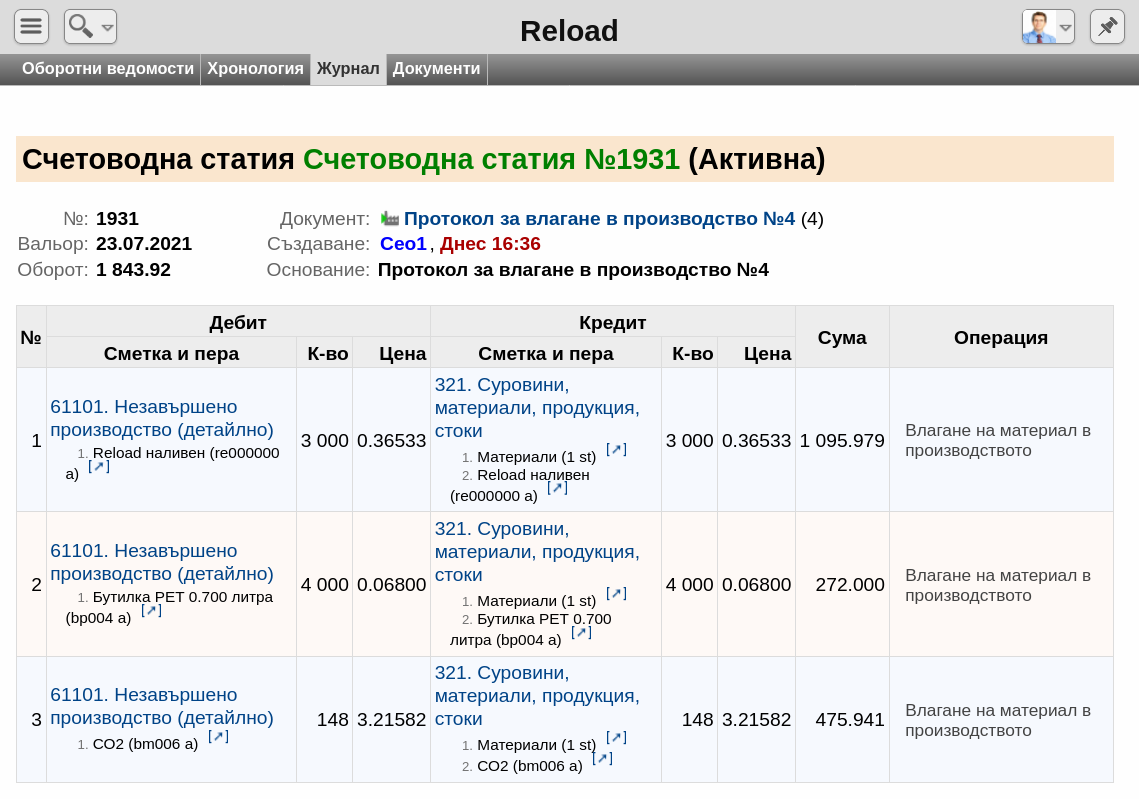The width and height of the screenshot is (1139, 799).
Task: Open debit account 61101 in row 3
Action: coord(162,706)
